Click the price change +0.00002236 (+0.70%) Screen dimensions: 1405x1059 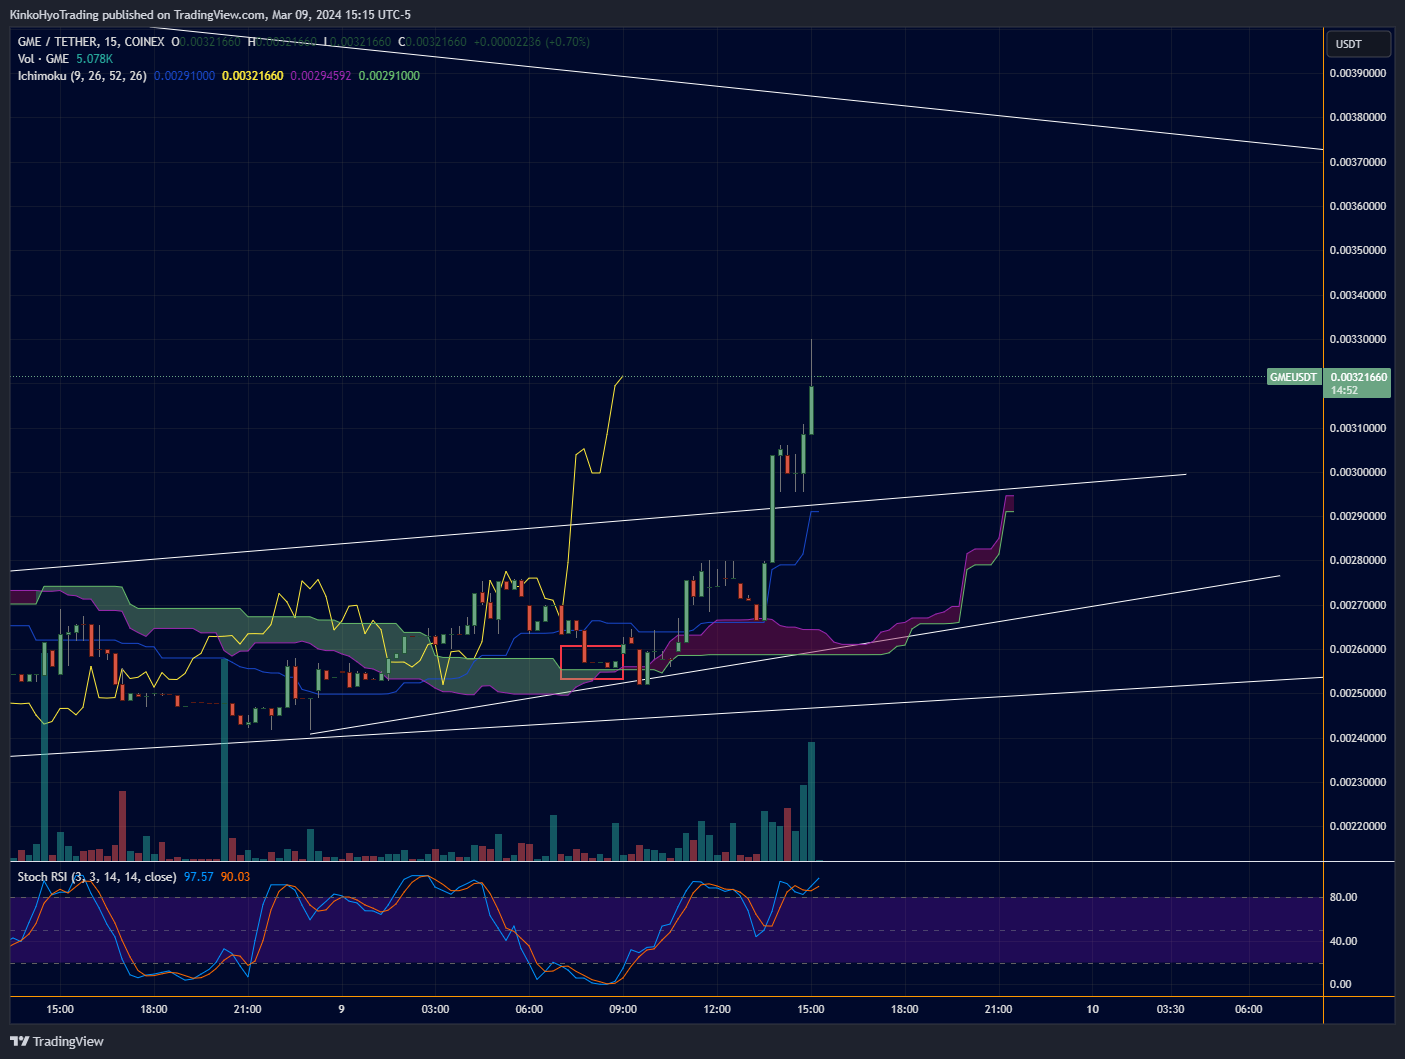point(532,42)
